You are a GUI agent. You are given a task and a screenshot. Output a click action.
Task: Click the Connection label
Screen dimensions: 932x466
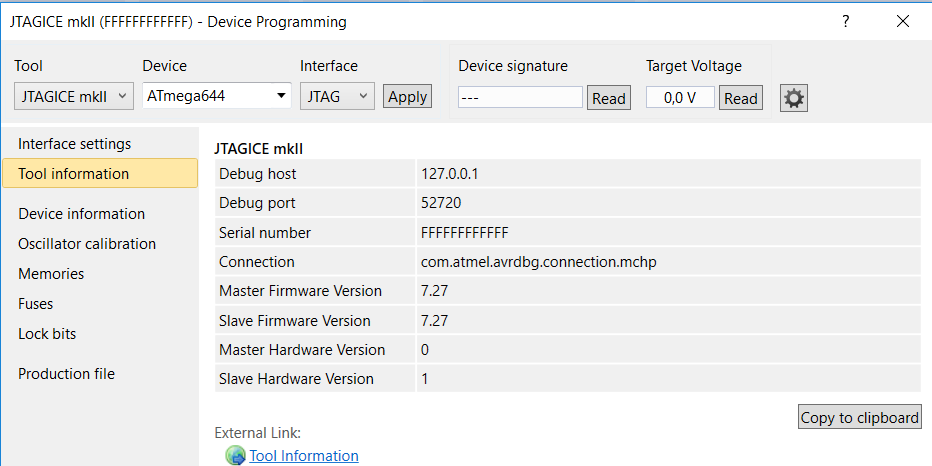coord(257,262)
